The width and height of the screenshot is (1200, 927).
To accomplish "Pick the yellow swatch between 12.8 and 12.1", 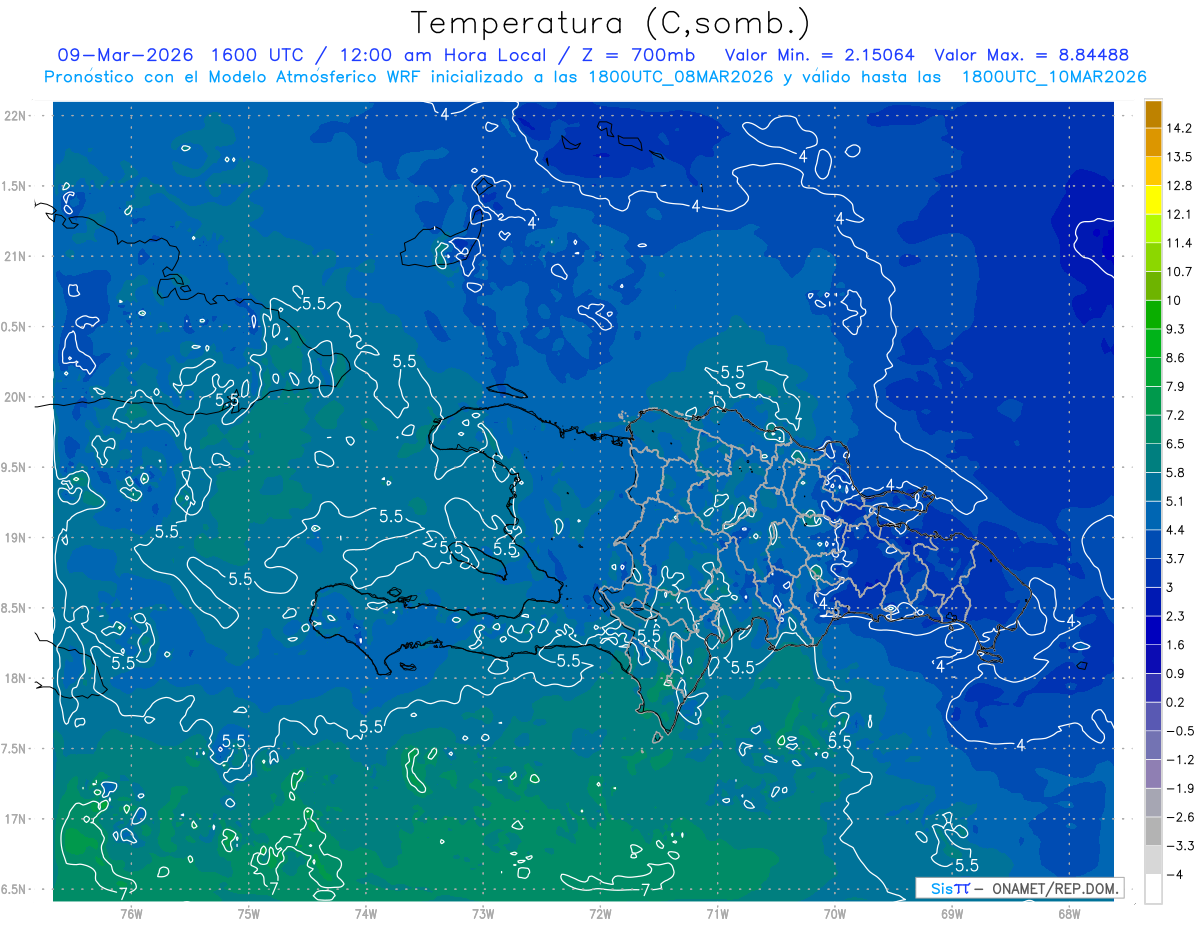I will tap(1153, 200).
